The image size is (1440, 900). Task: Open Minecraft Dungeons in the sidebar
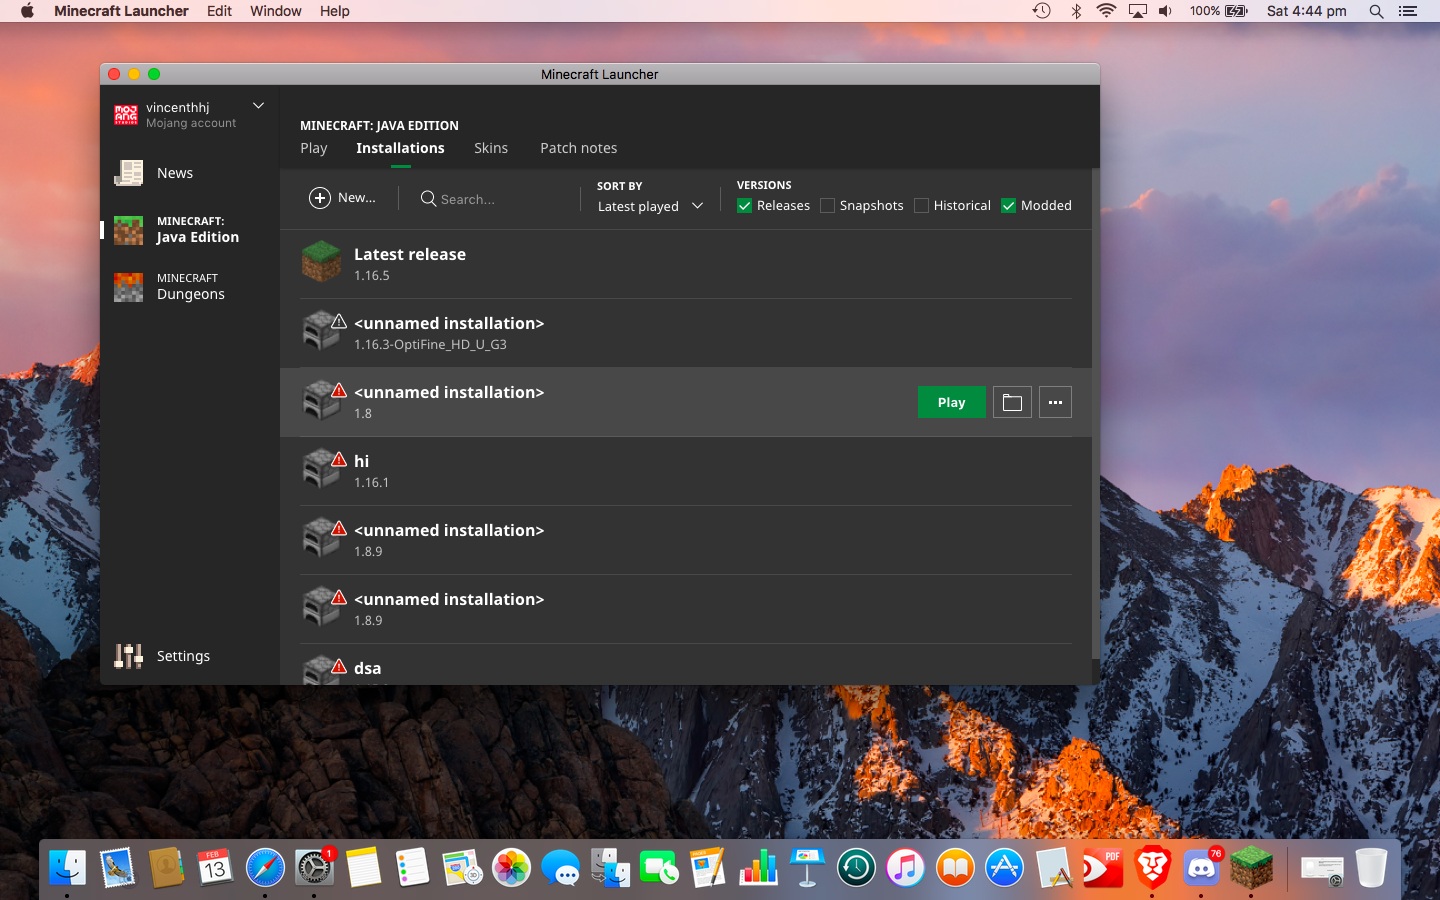click(190, 287)
